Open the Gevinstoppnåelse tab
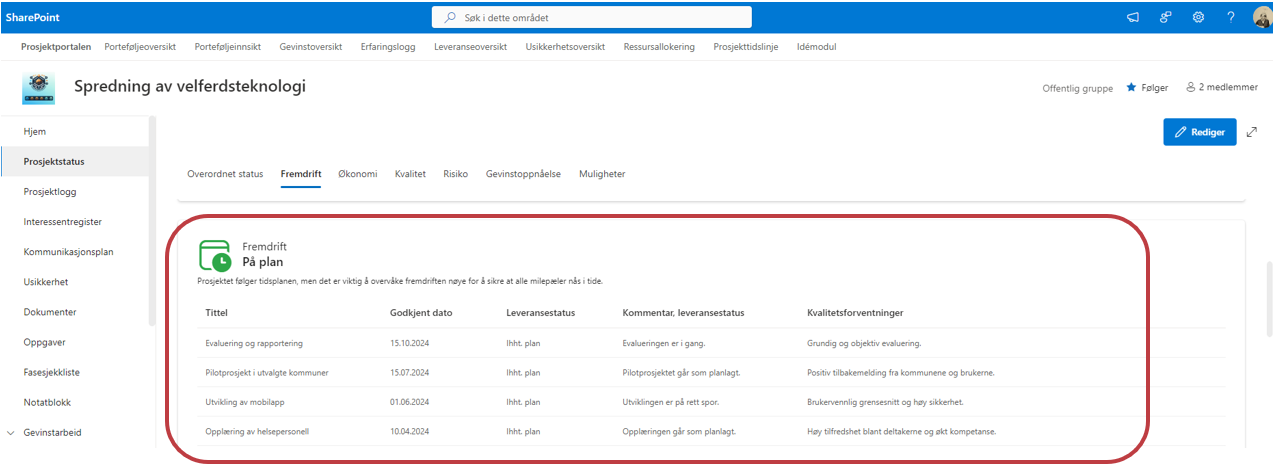Viewport: 1273px width, 472px height. [523, 174]
